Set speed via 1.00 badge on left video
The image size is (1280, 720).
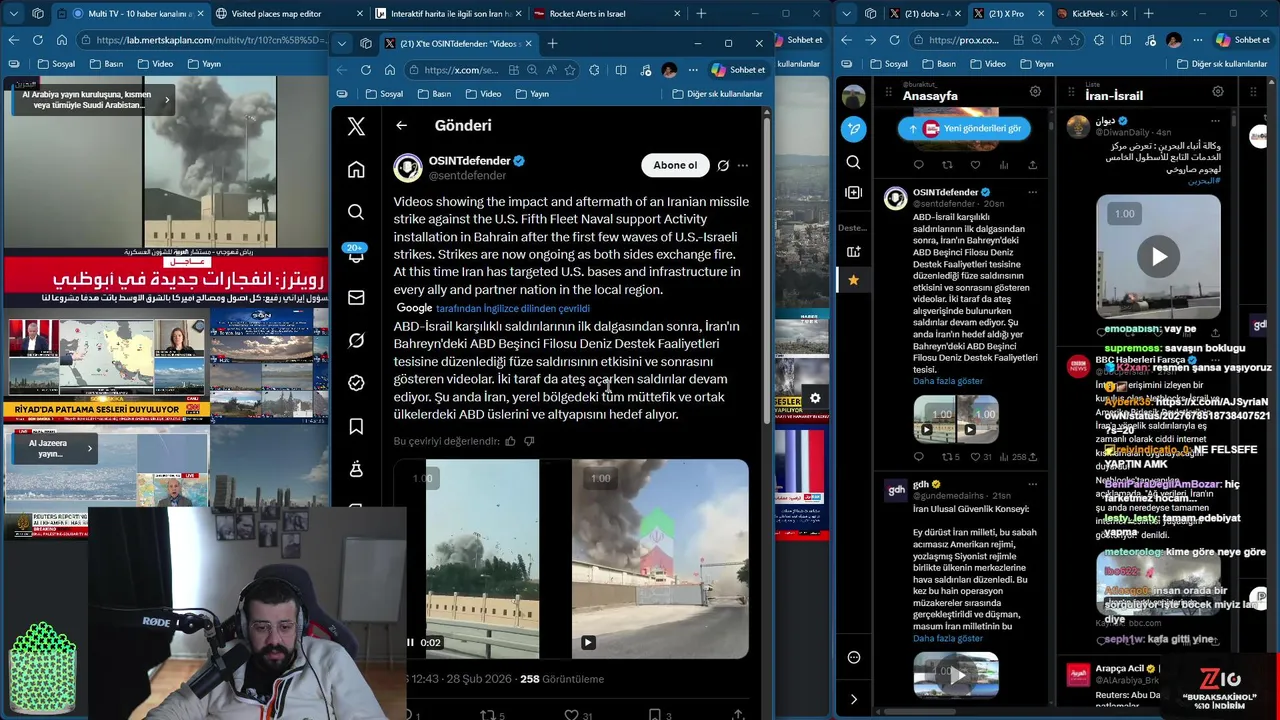pos(423,479)
